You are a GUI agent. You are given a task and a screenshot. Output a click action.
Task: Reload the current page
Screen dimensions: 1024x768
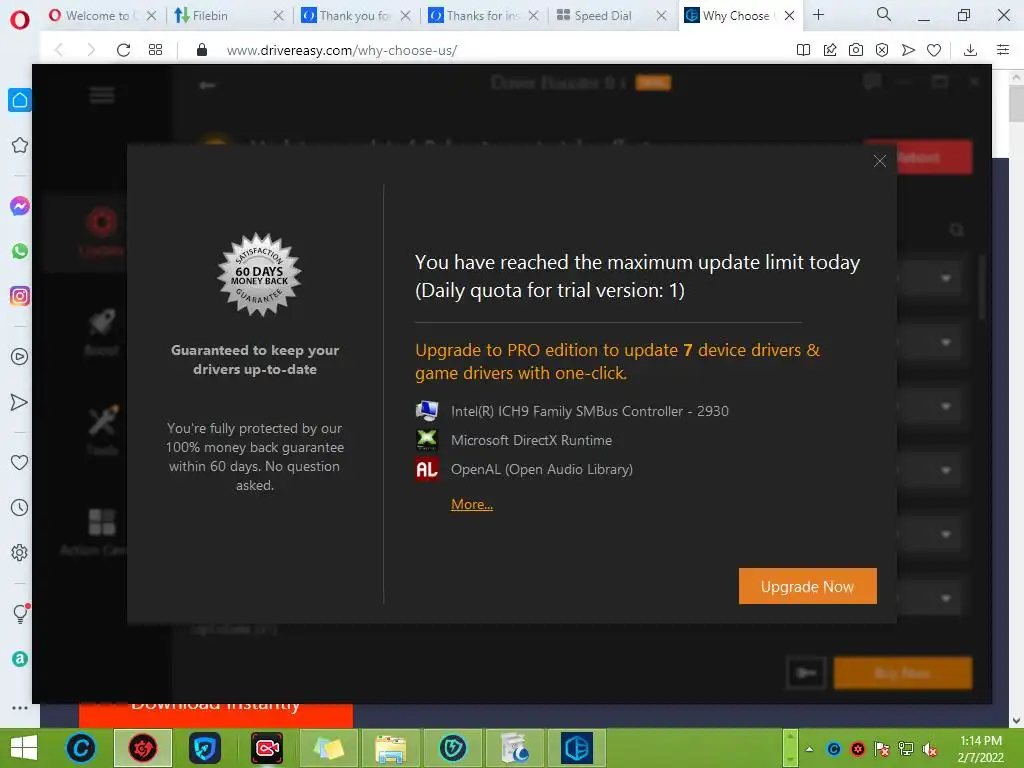(x=123, y=50)
